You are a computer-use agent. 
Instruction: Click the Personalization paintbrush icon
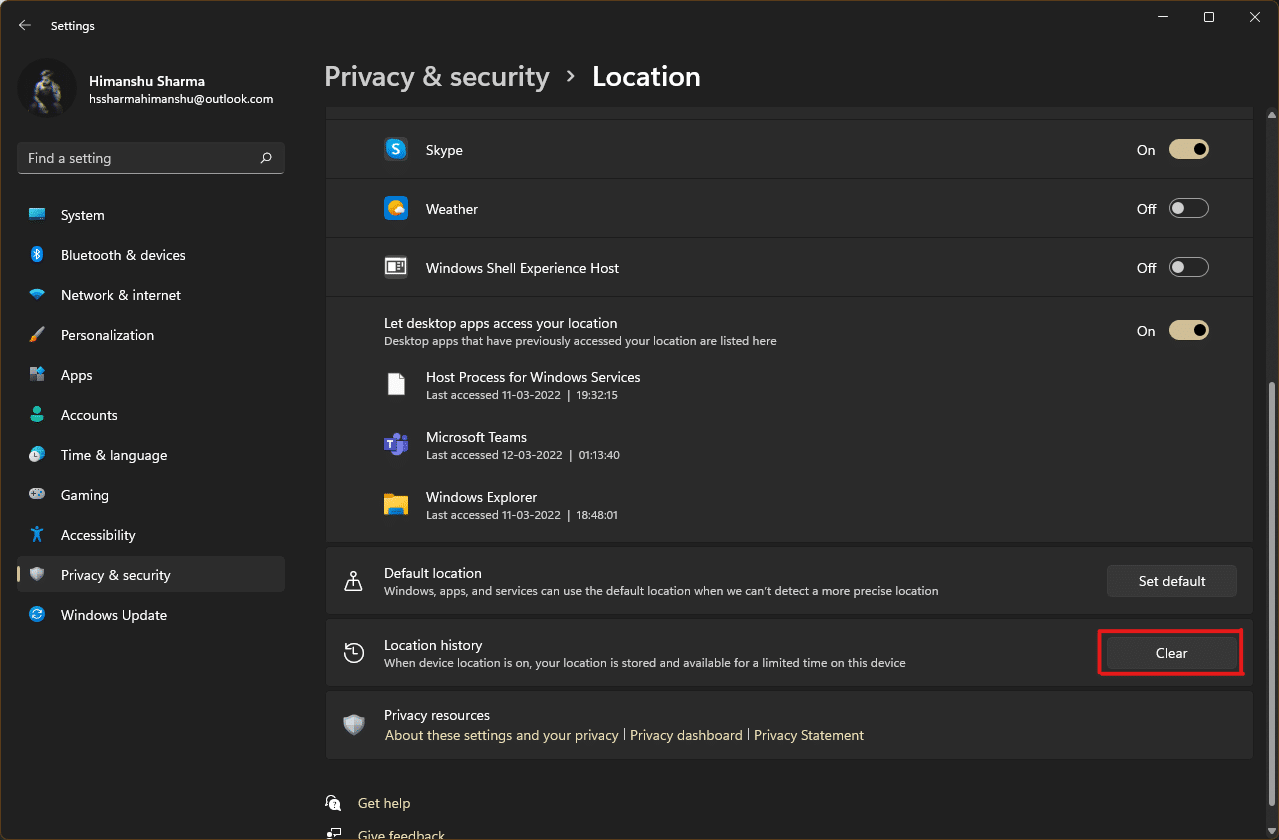(x=37, y=335)
